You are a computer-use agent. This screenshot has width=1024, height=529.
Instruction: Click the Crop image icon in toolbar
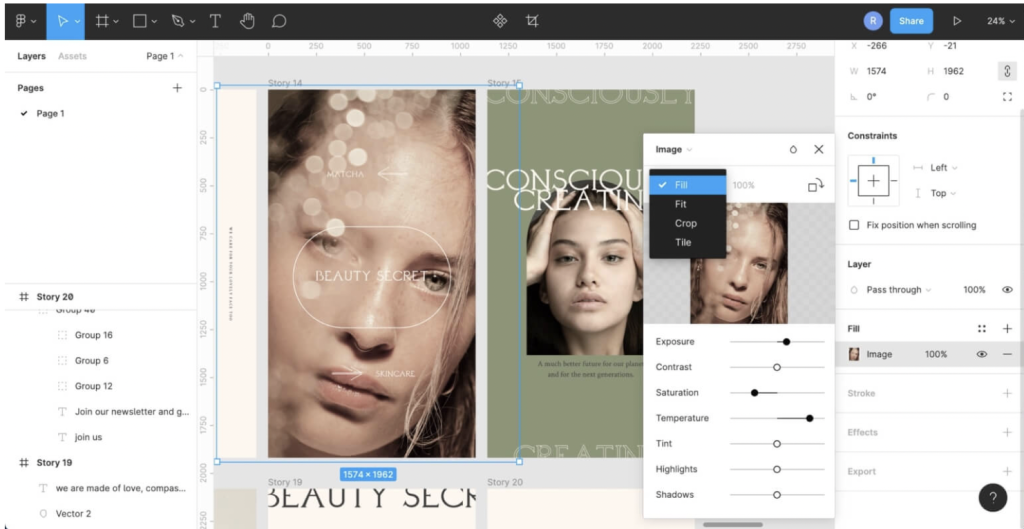pos(532,21)
